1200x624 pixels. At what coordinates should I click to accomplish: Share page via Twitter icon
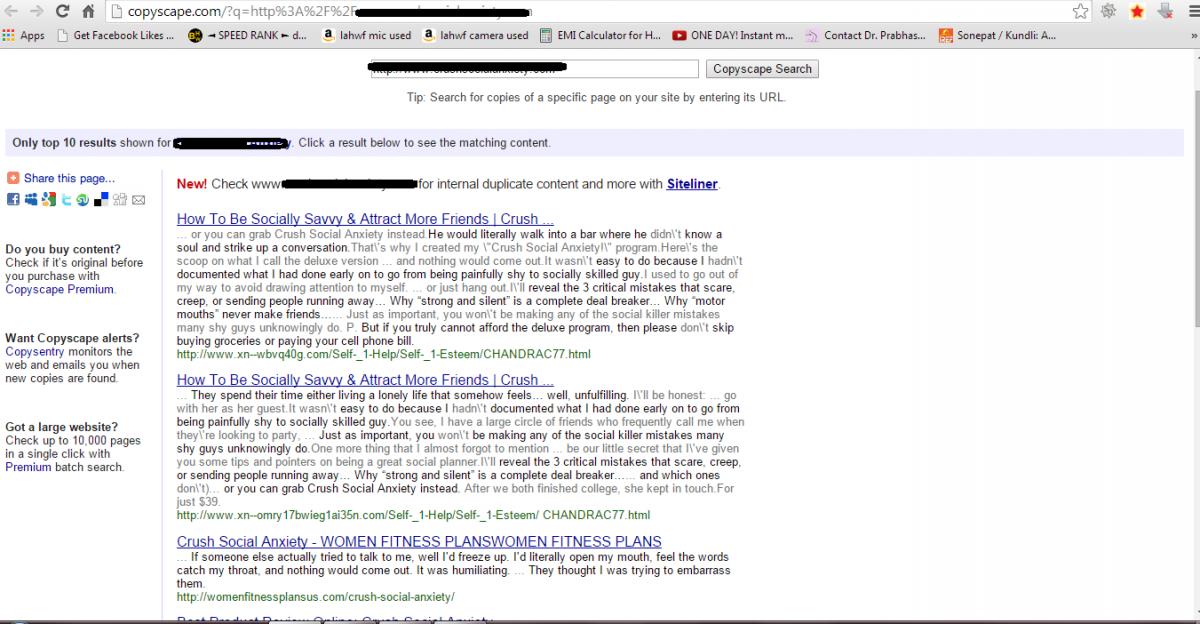[x=67, y=199]
